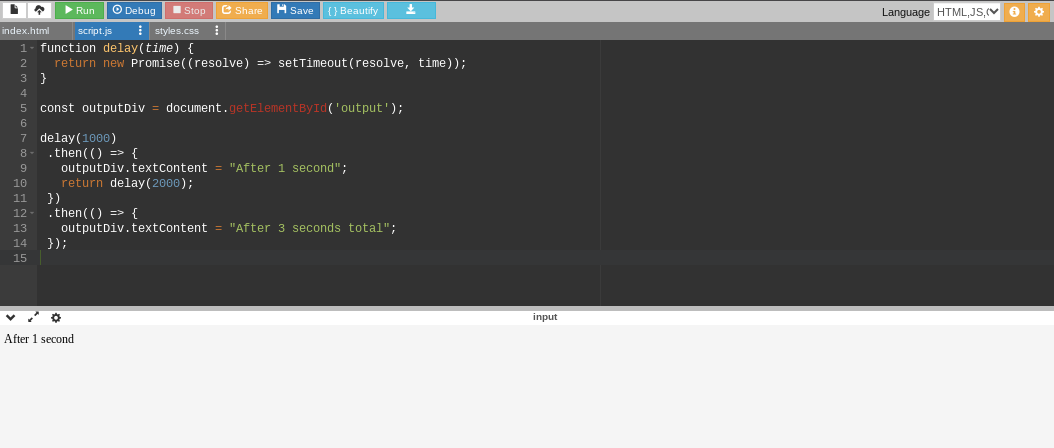This screenshot has height=448, width=1054.
Task: Open script.js tab options menu
Action: click(140, 31)
